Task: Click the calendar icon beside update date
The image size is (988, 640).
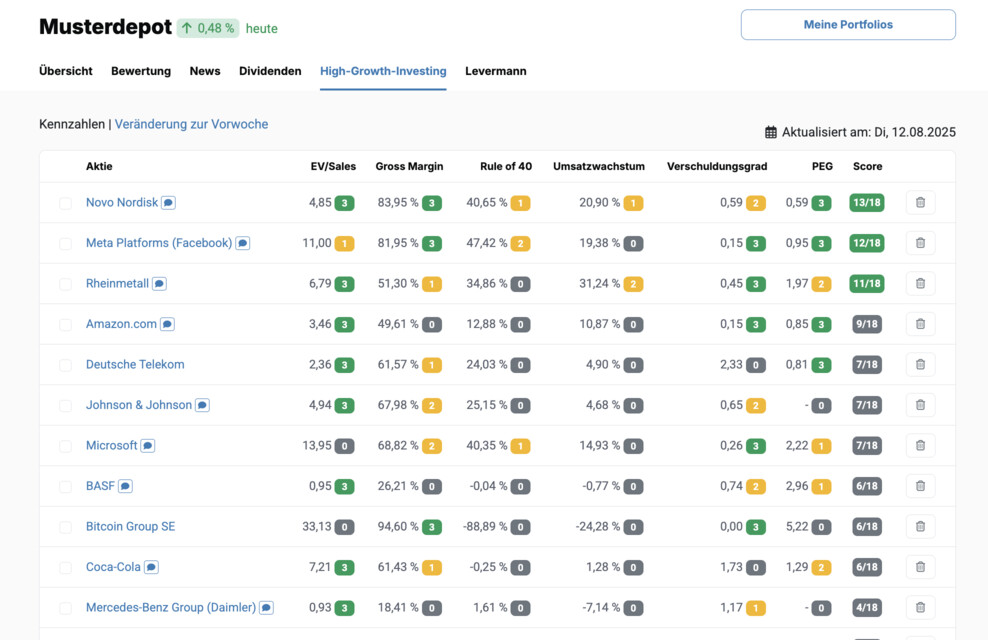Action: (x=771, y=132)
